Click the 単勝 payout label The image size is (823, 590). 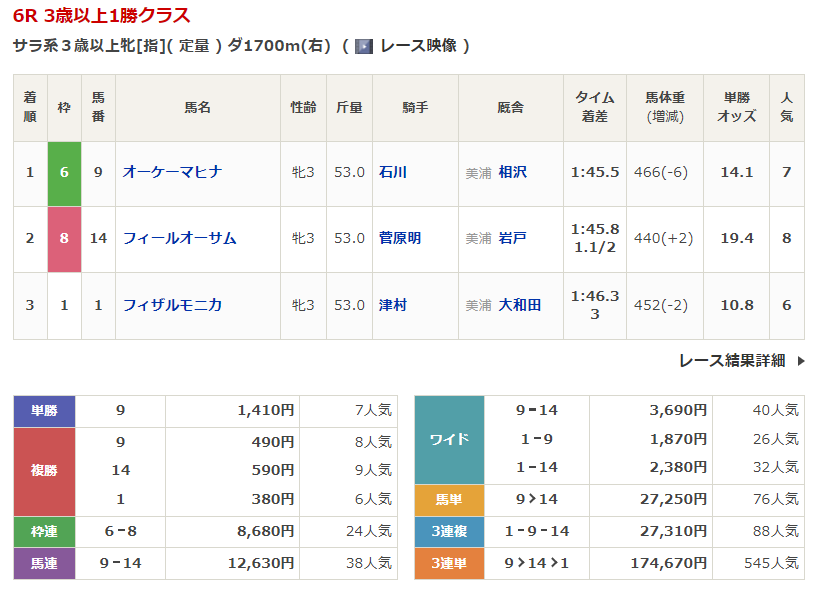pos(44,411)
